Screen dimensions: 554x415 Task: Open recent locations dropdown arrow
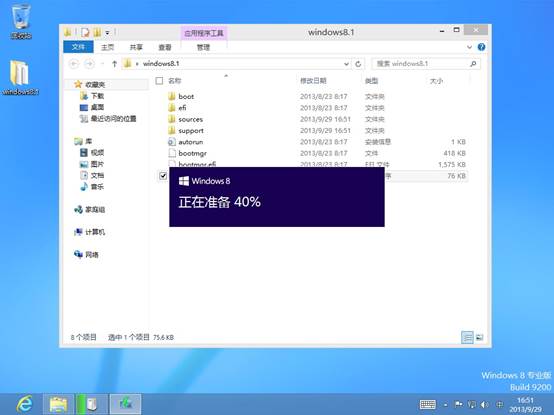tap(102, 64)
